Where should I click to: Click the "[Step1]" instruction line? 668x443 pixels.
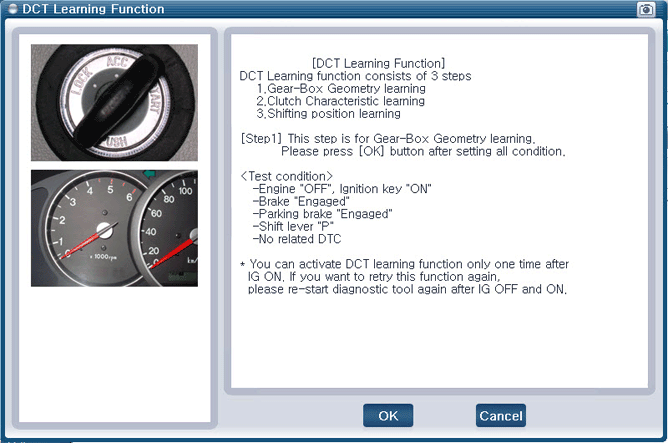click(388, 138)
